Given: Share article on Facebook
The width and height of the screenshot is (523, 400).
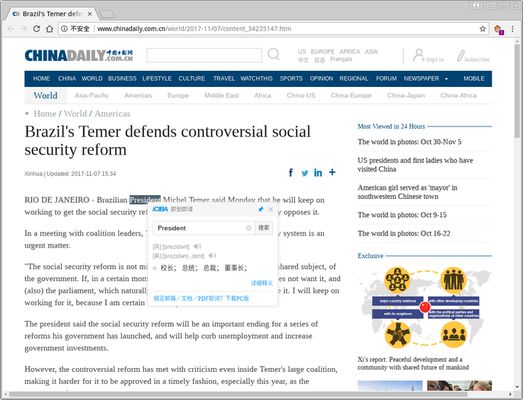Looking at the screenshot, I should coord(291,172).
